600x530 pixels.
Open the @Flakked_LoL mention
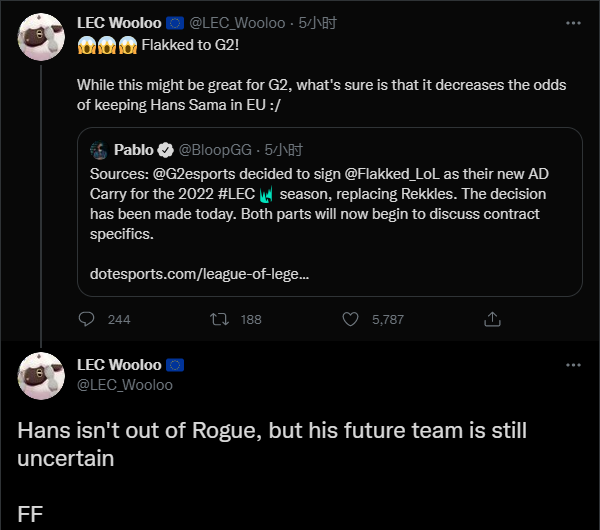pyautogui.click(x=392, y=174)
